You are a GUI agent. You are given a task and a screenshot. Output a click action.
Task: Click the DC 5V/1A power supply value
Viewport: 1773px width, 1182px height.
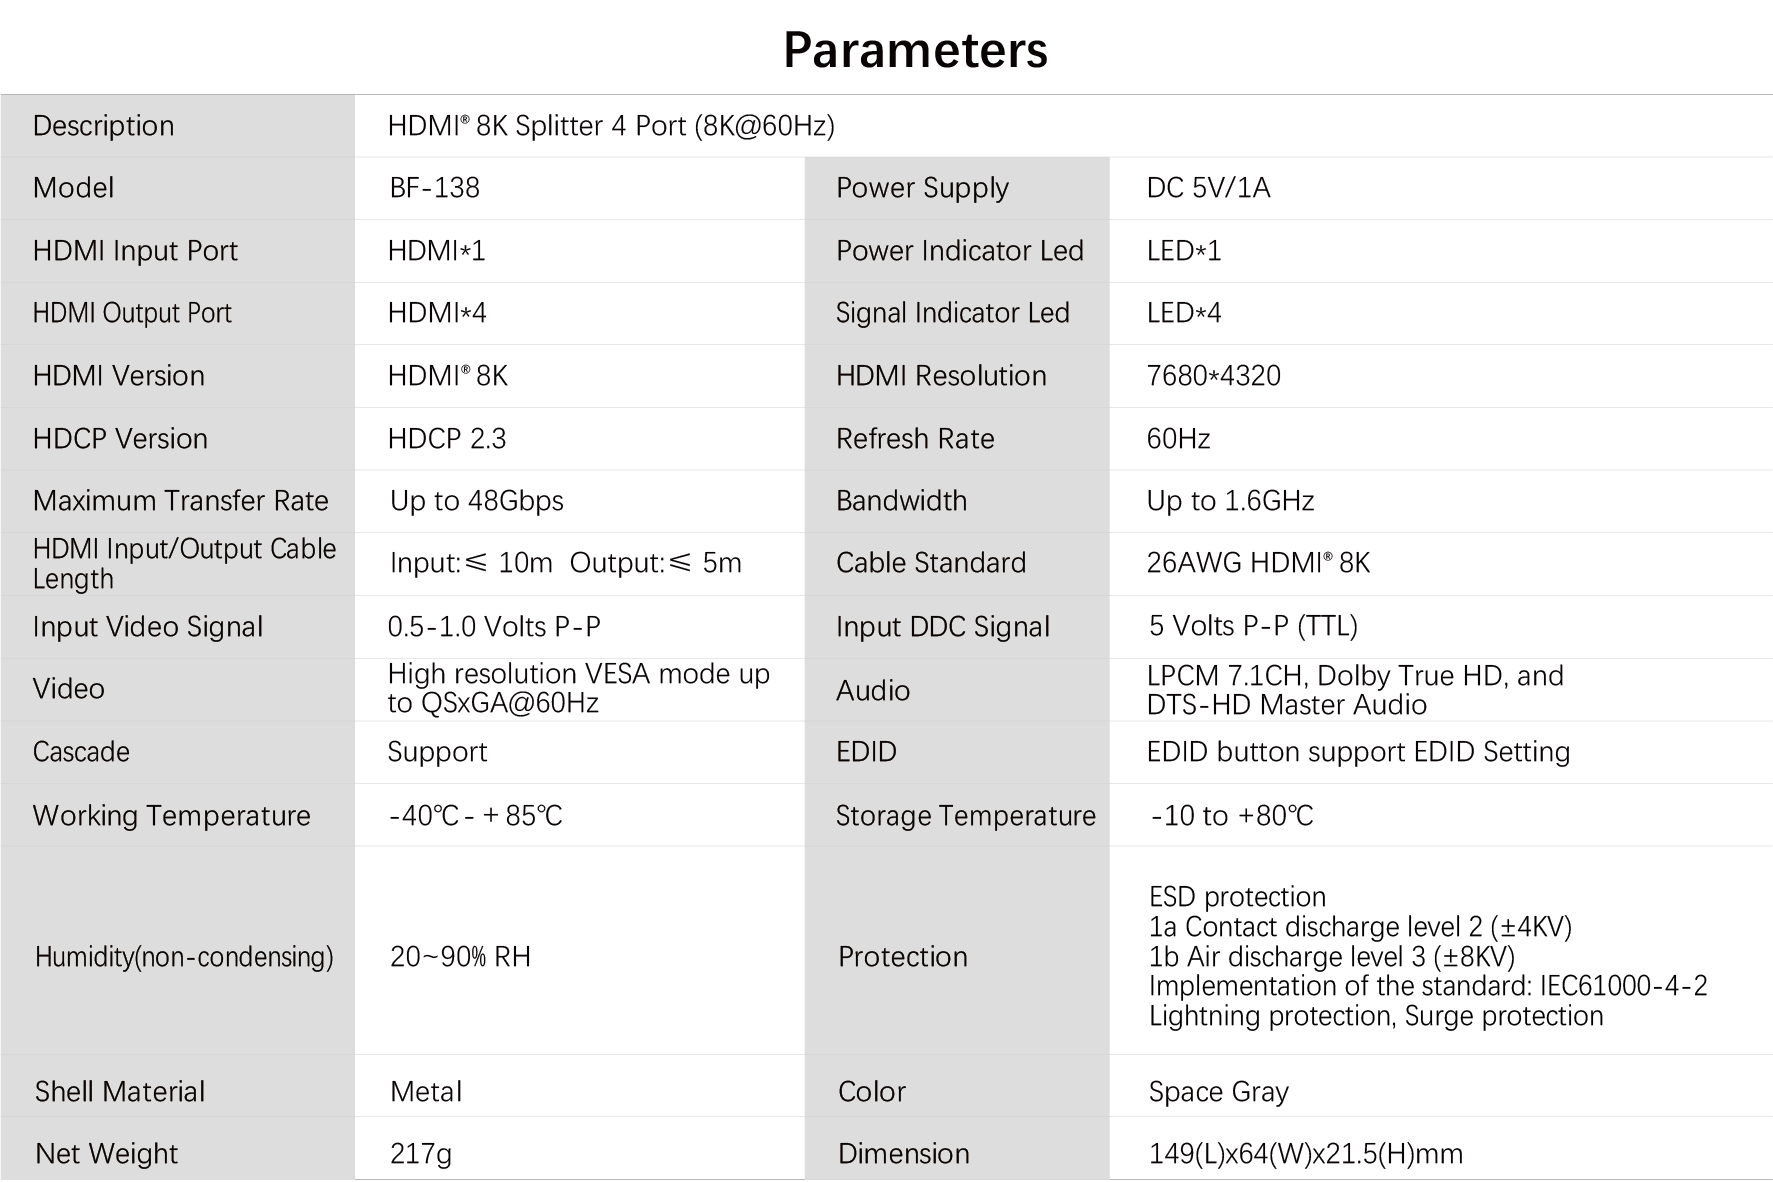tap(1208, 188)
